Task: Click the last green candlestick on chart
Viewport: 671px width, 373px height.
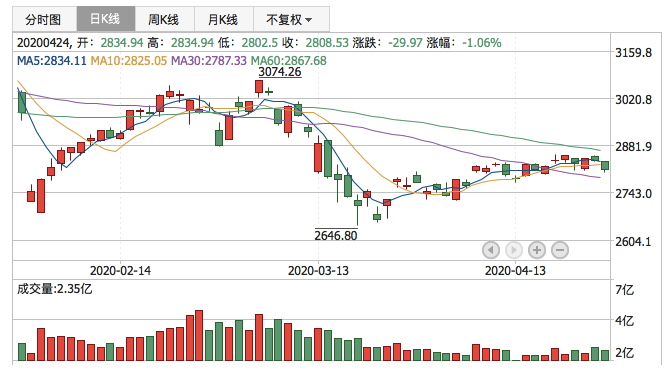Action: pyautogui.click(x=605, y=166)
